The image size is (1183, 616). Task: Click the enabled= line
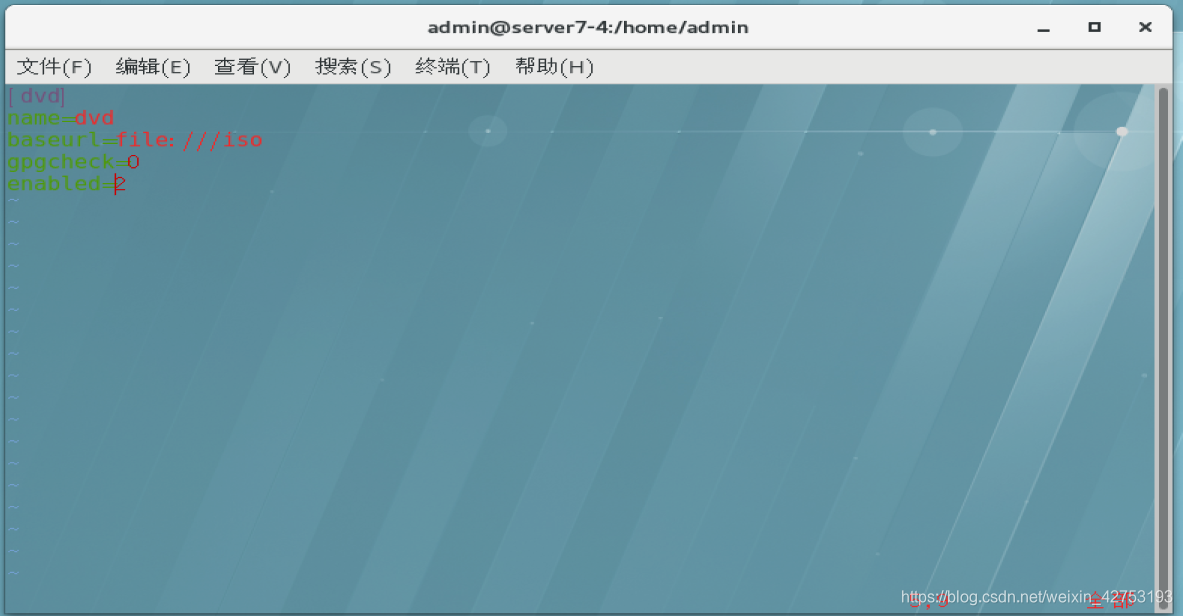click(x=66, y=183)
